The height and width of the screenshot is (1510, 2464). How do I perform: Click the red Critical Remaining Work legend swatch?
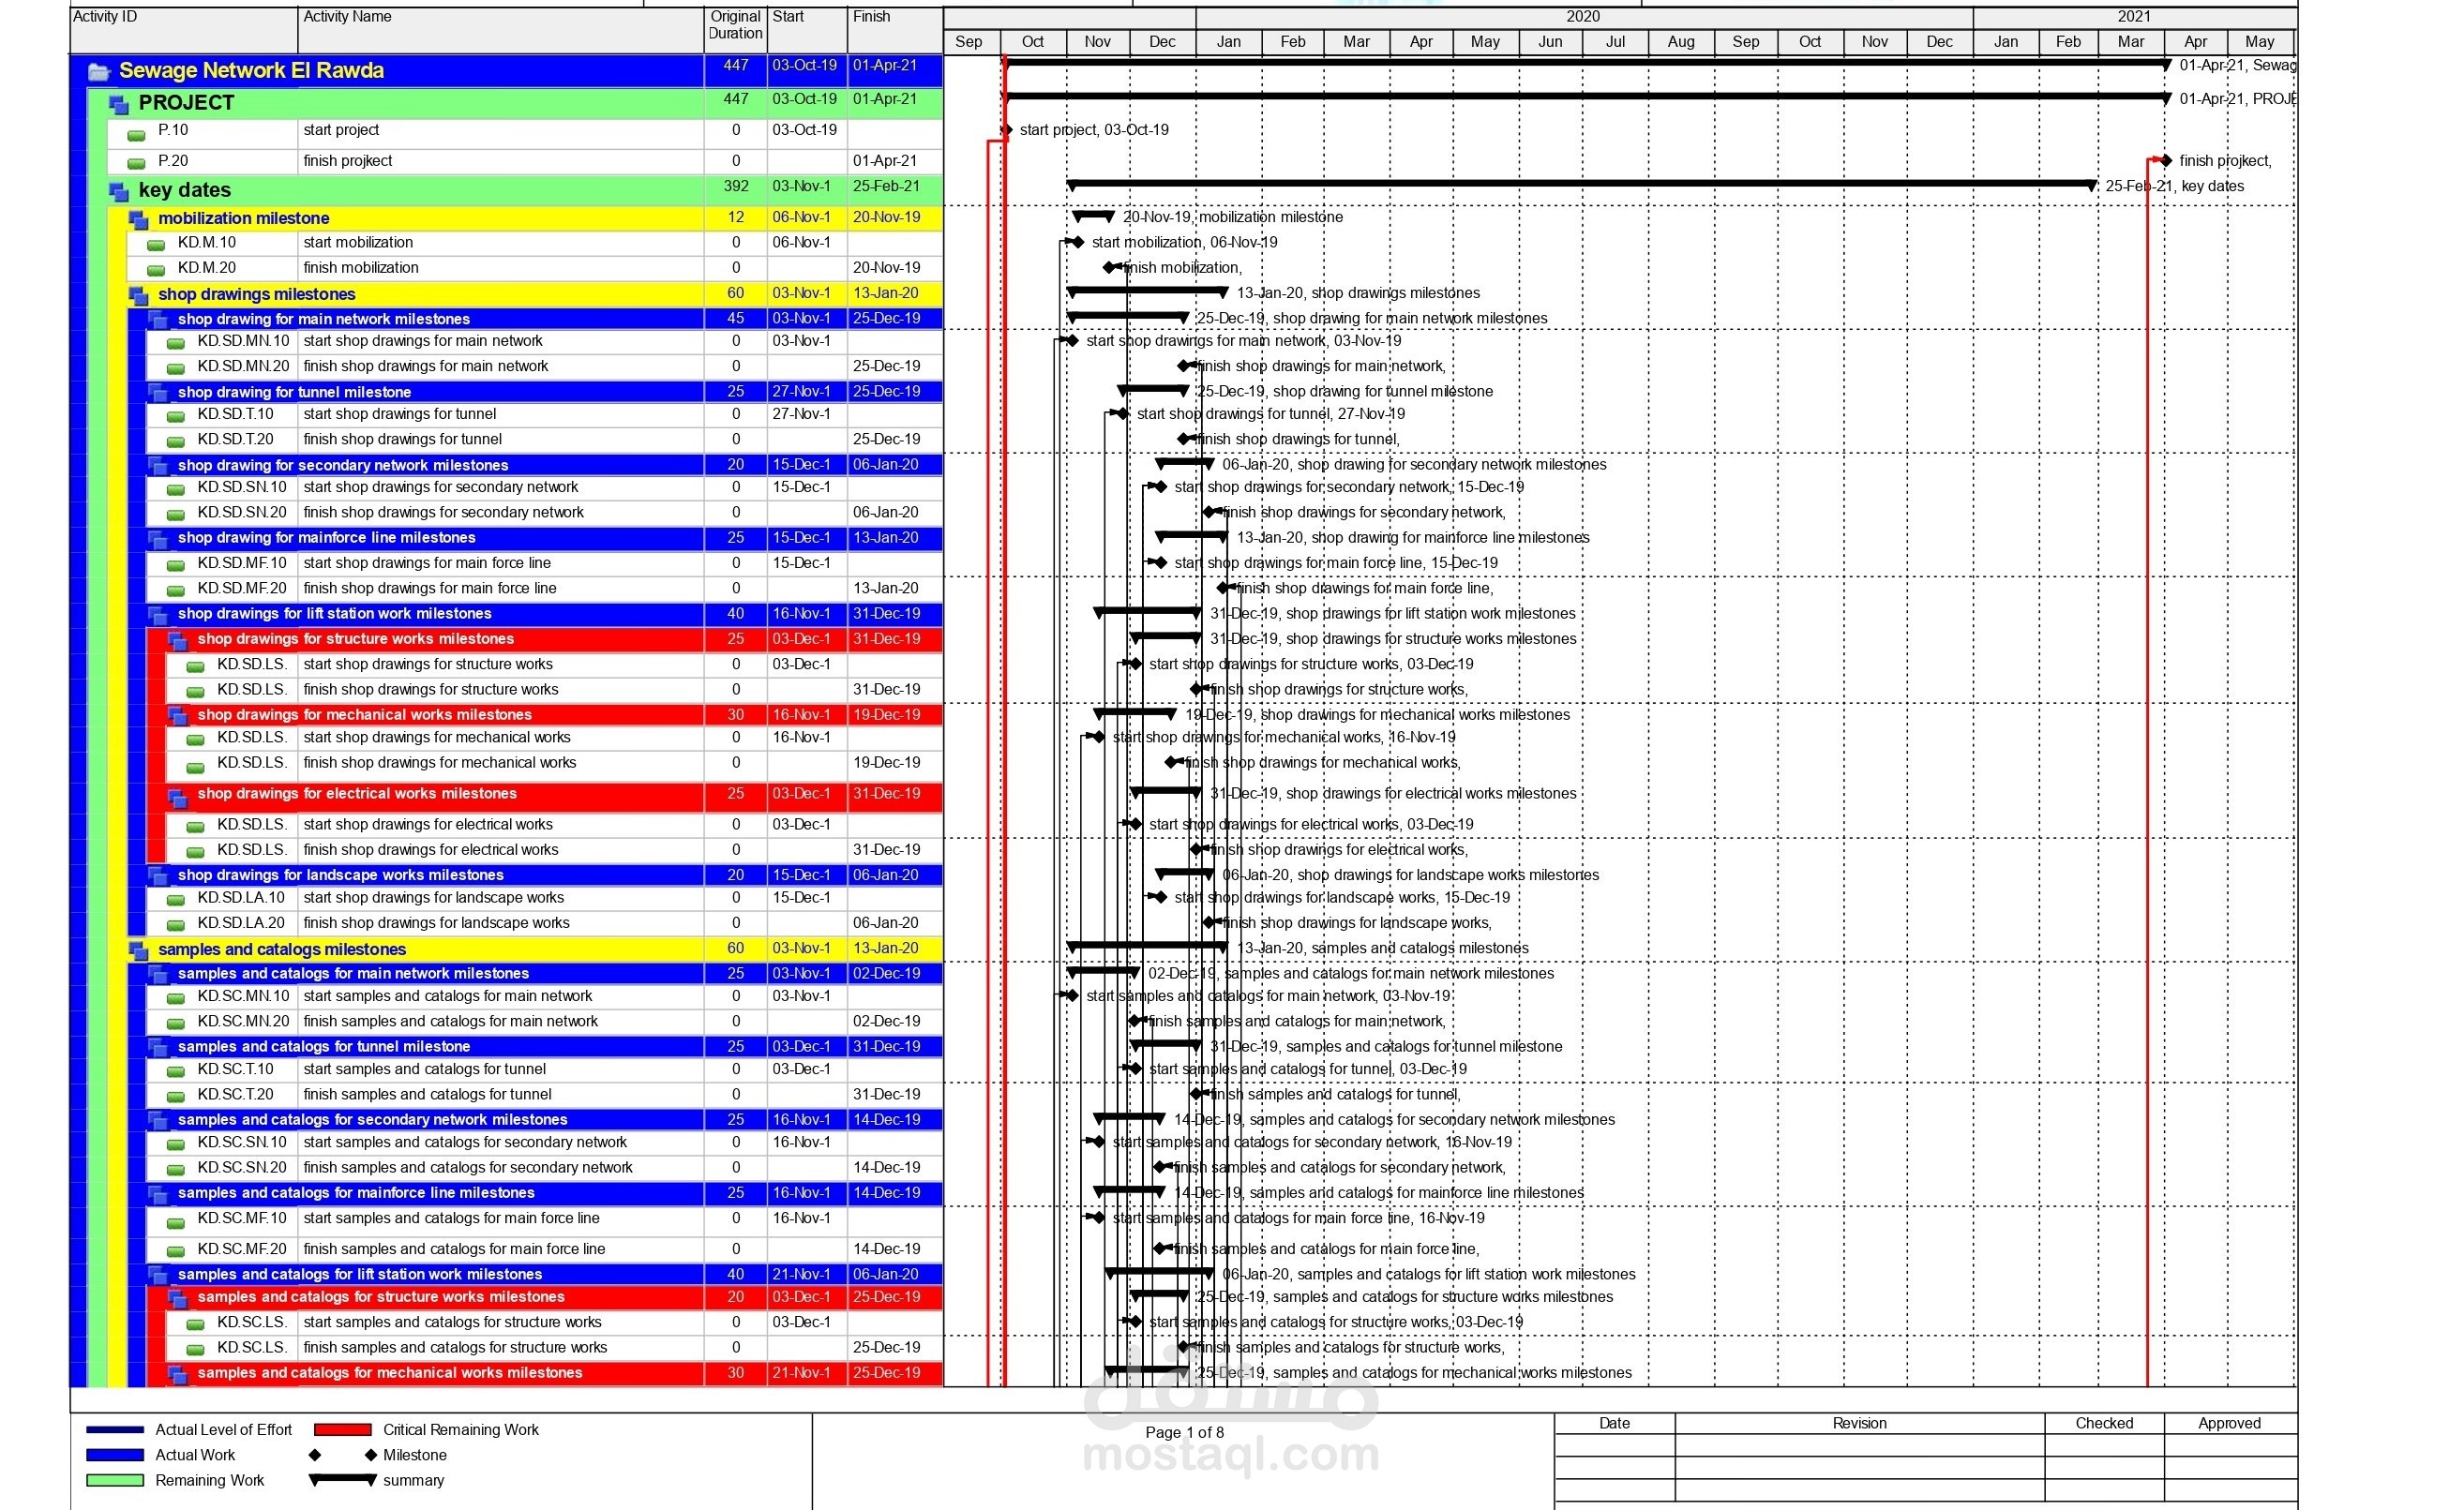click(x=343, y=1430)
